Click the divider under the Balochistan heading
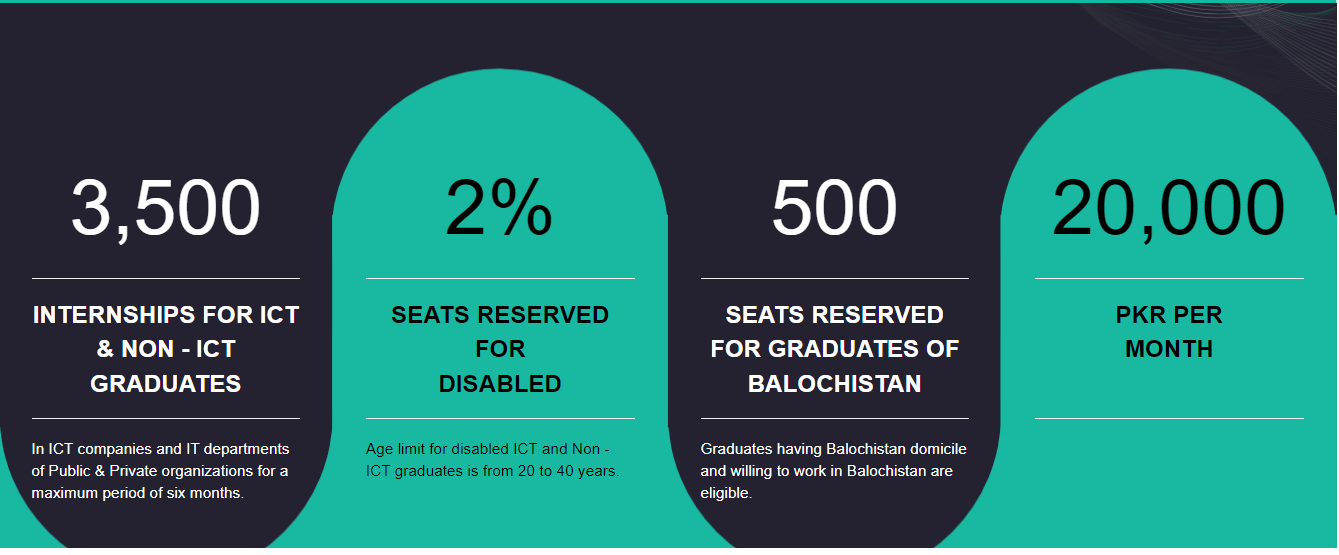 pos(834,418)
